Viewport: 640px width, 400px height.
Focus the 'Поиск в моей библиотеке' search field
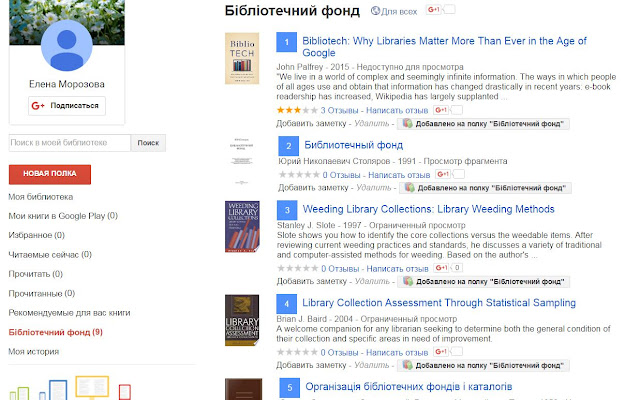[x=70, y=143]
